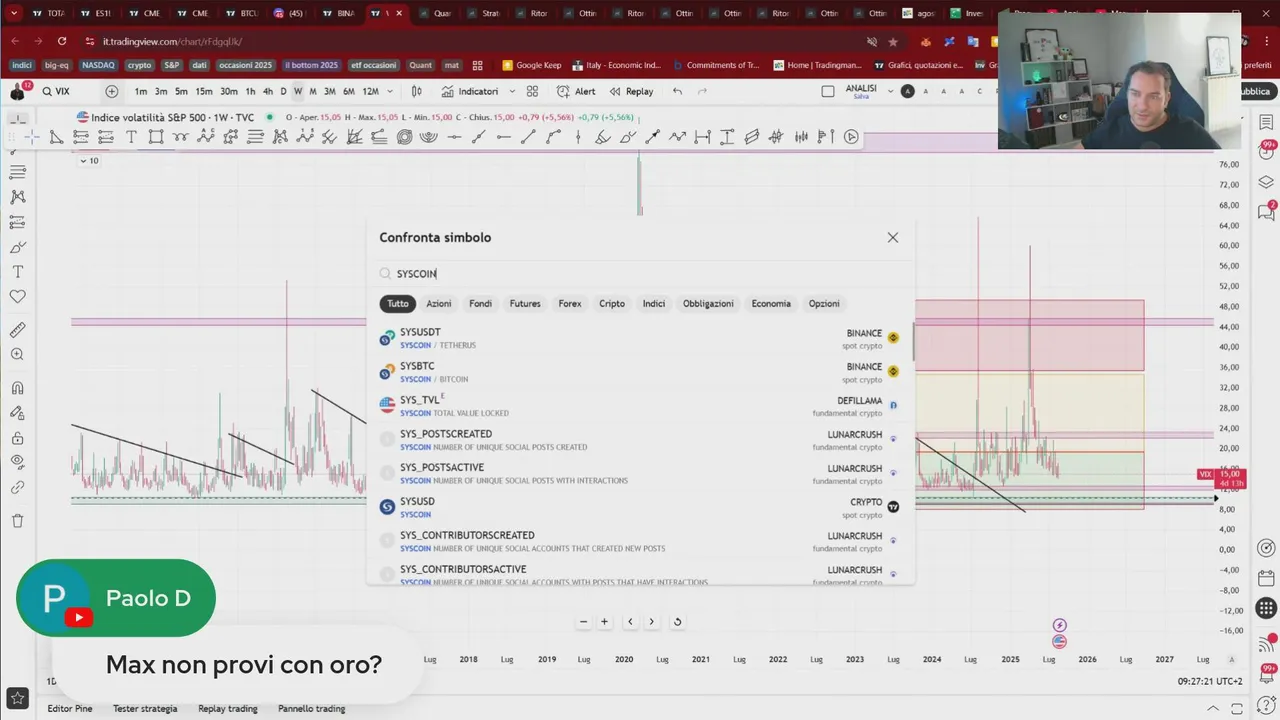
Task: Close the Confronta simbolo dialog
Action: [x=893, y=238]
